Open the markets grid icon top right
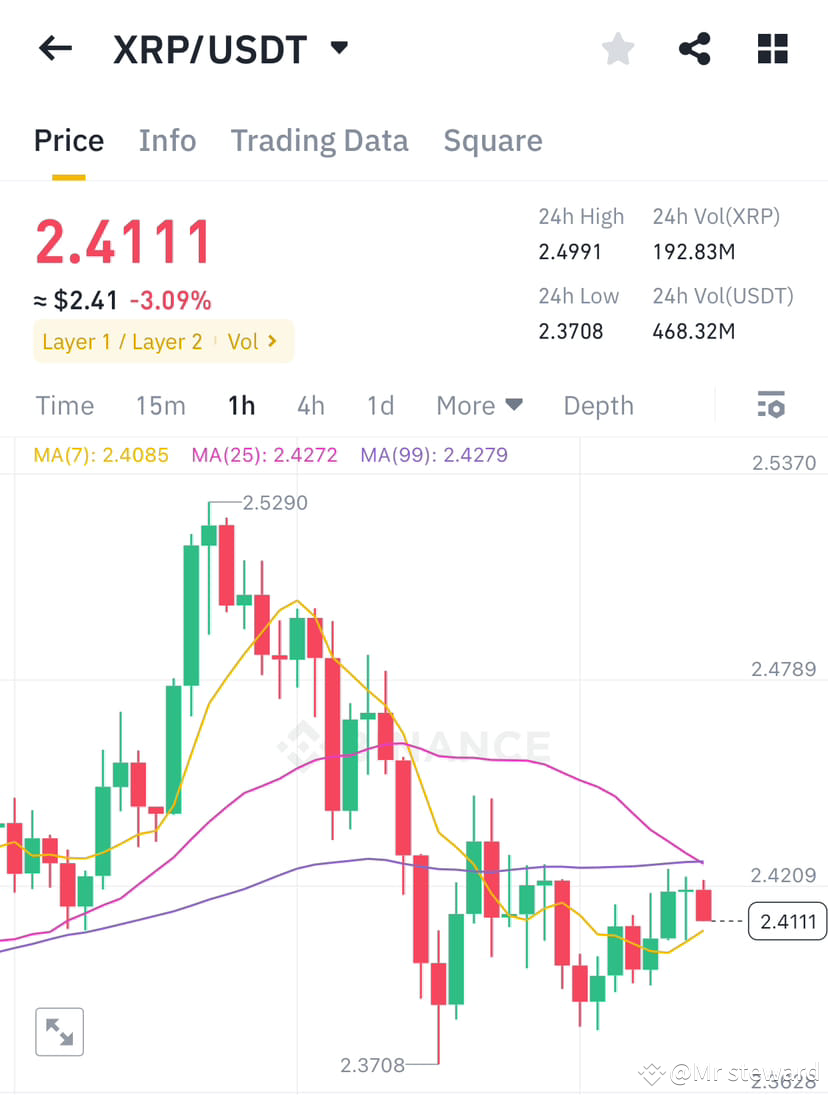Screen dimensions: 828x1095 click(772, 47)
